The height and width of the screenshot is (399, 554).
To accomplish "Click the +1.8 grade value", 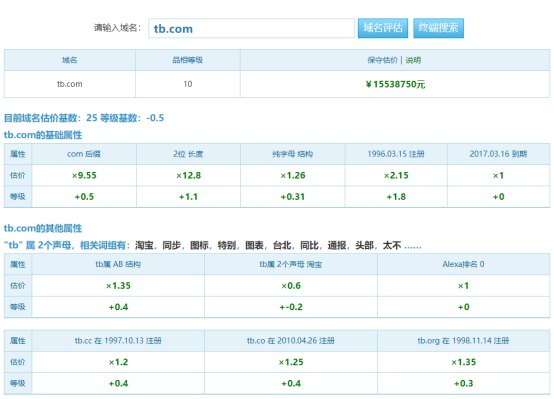I will (x=396, y=197).
